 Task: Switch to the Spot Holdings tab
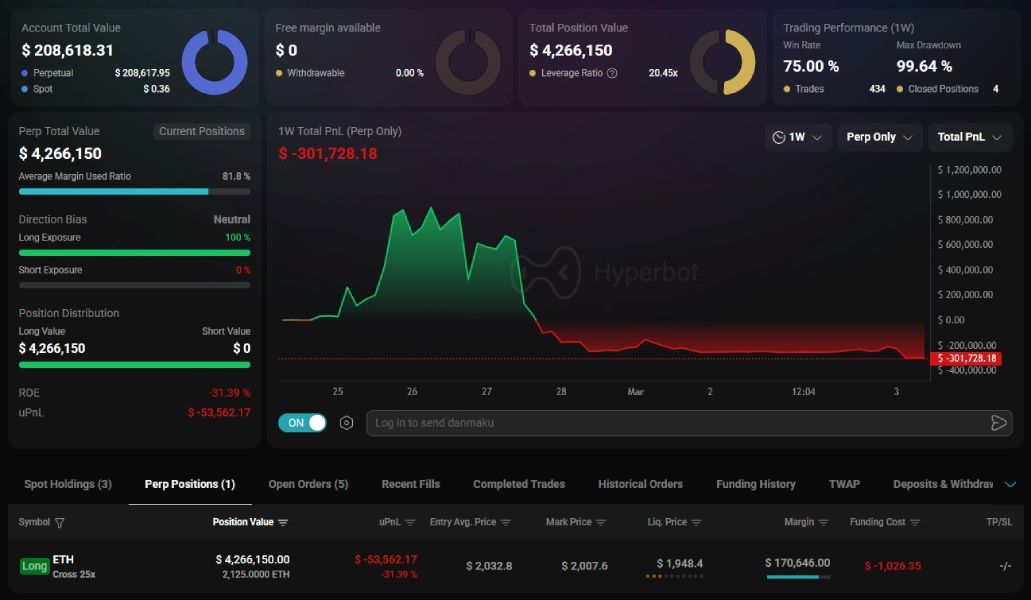point(67,484)
